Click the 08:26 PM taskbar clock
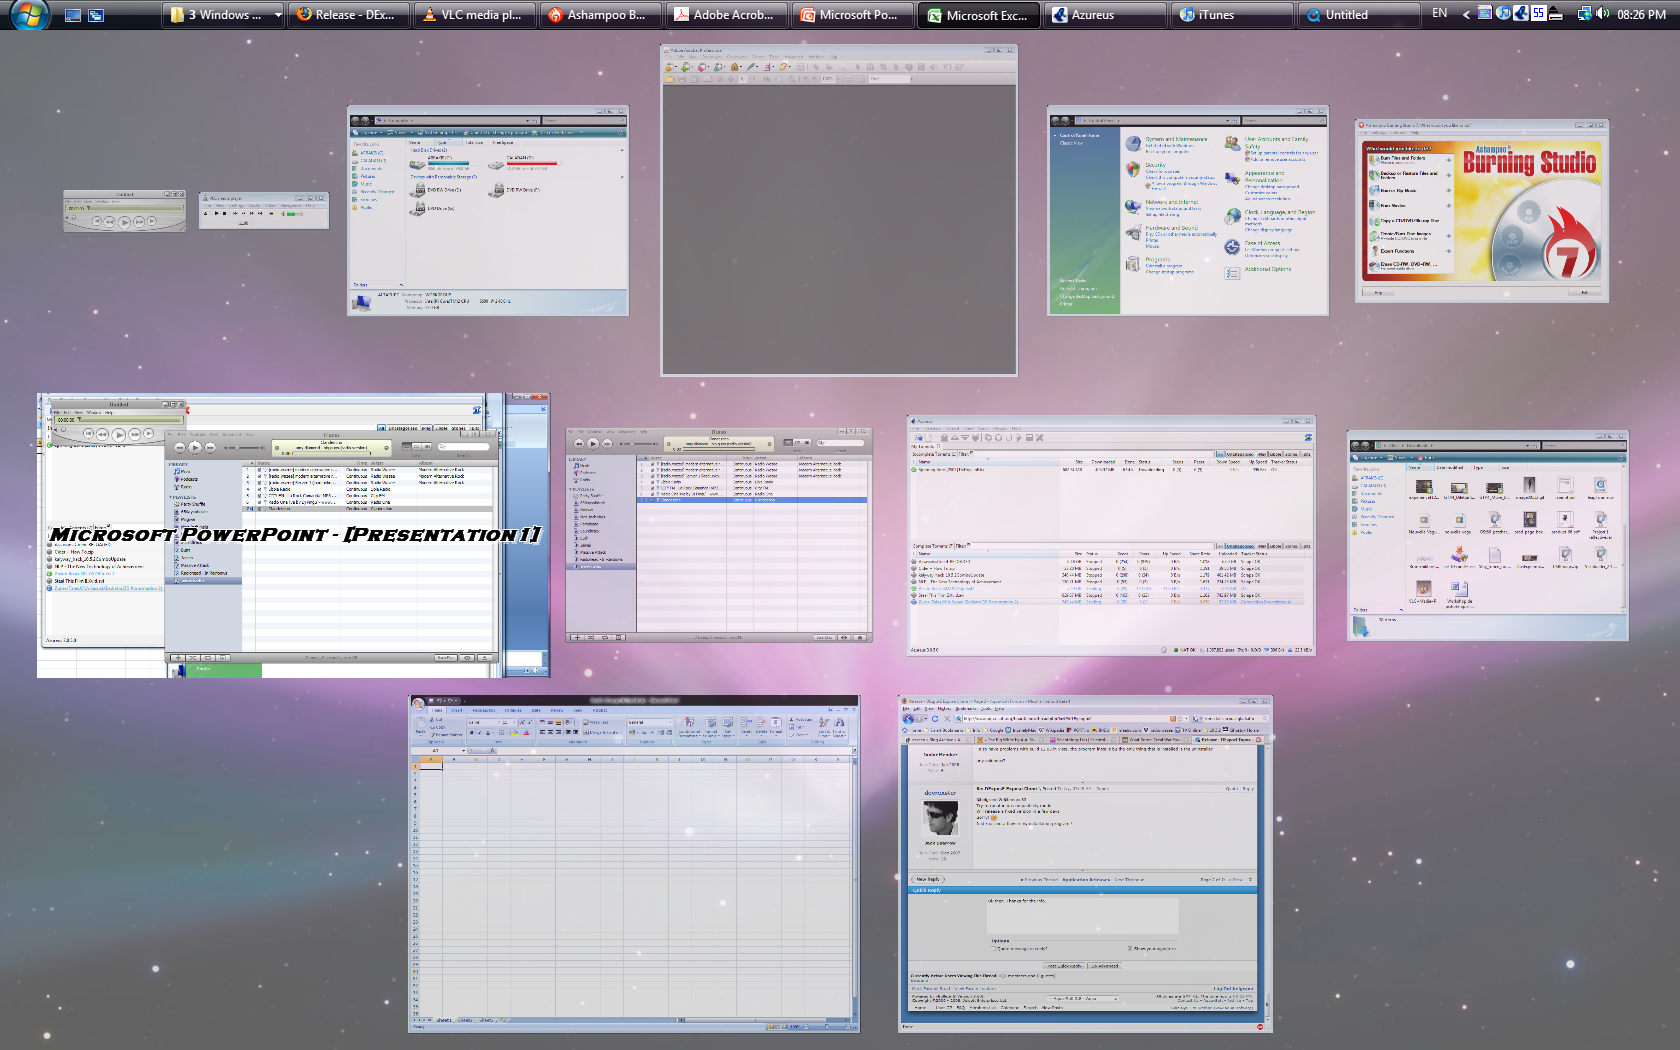The image size is (1680, 1050). pos(1641,15)
